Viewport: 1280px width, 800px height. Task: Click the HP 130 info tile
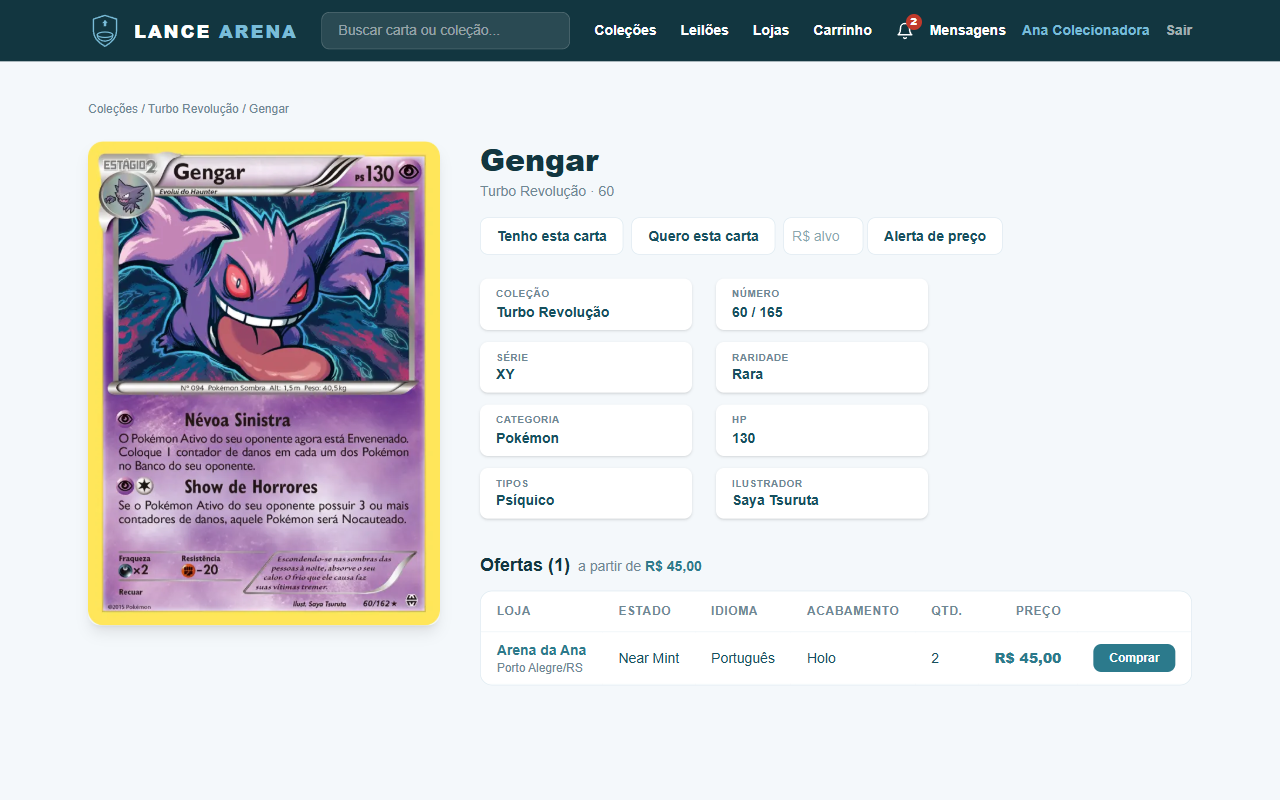click(822, 430)
